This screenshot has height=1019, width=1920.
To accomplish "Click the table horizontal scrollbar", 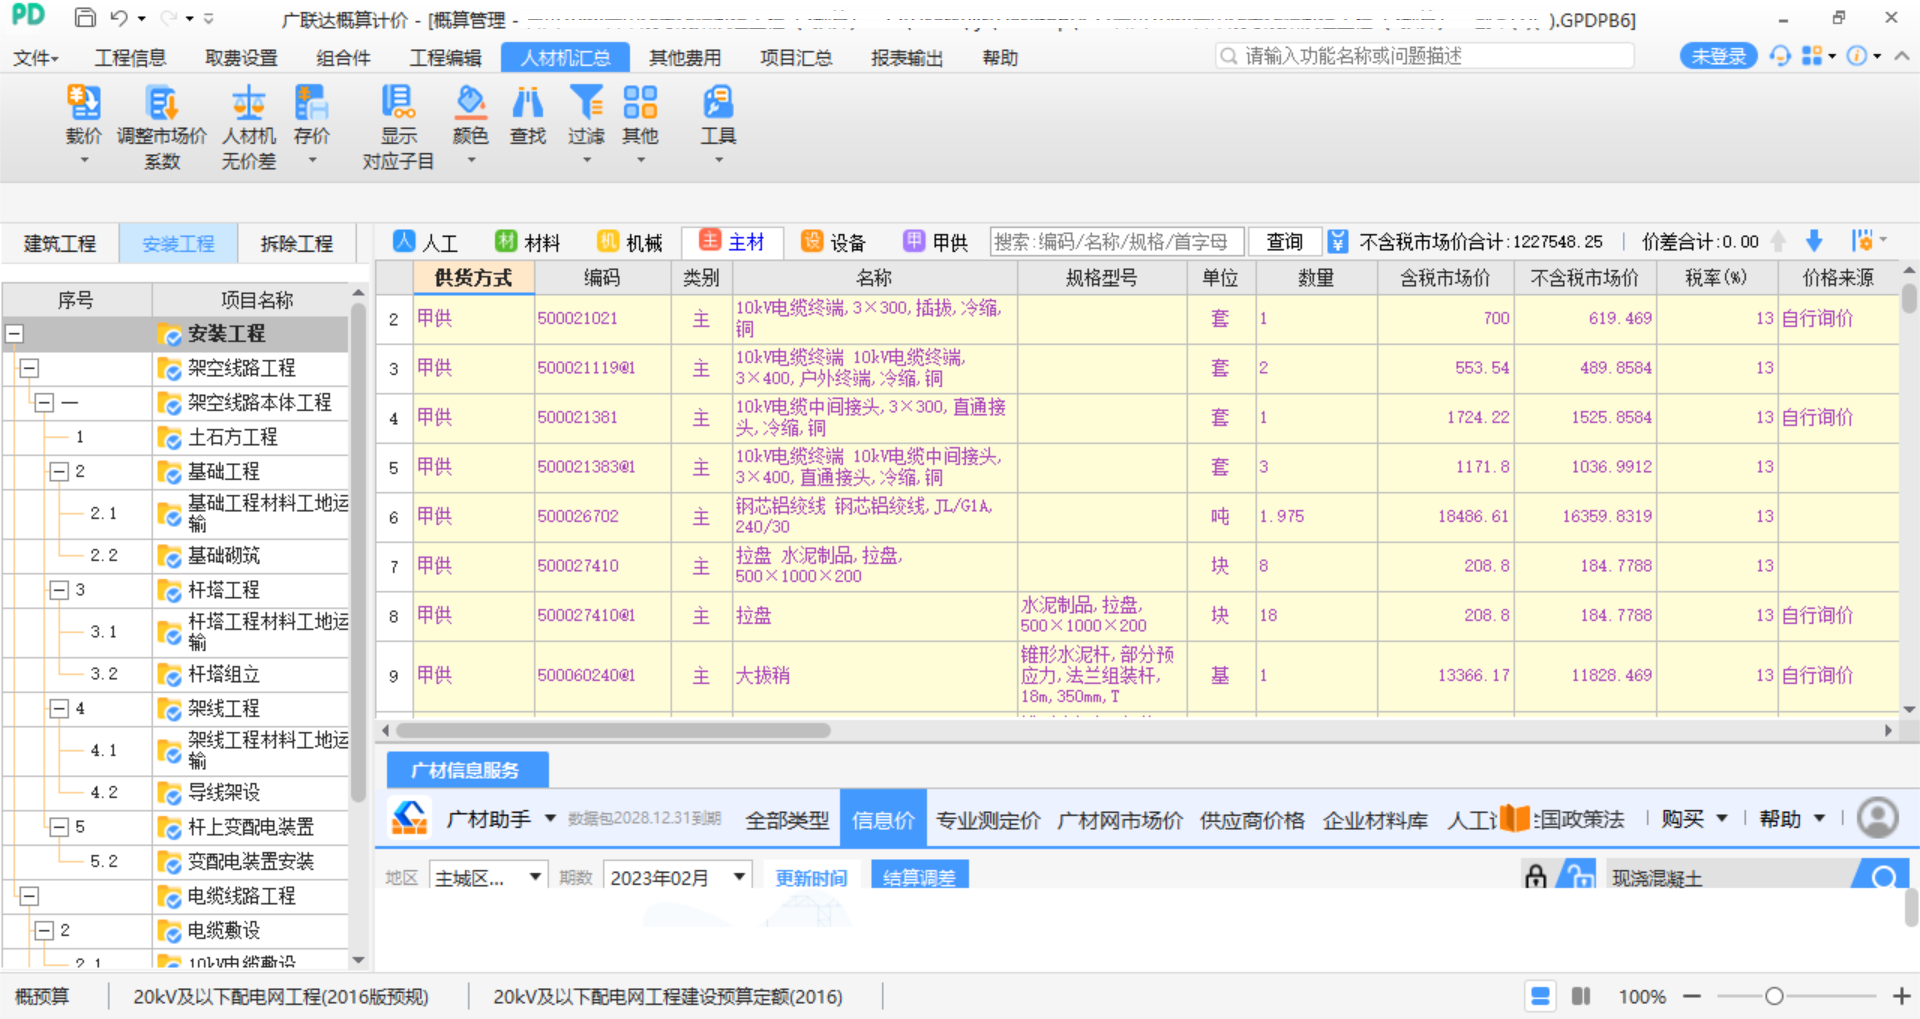I will tap(613, 730).
